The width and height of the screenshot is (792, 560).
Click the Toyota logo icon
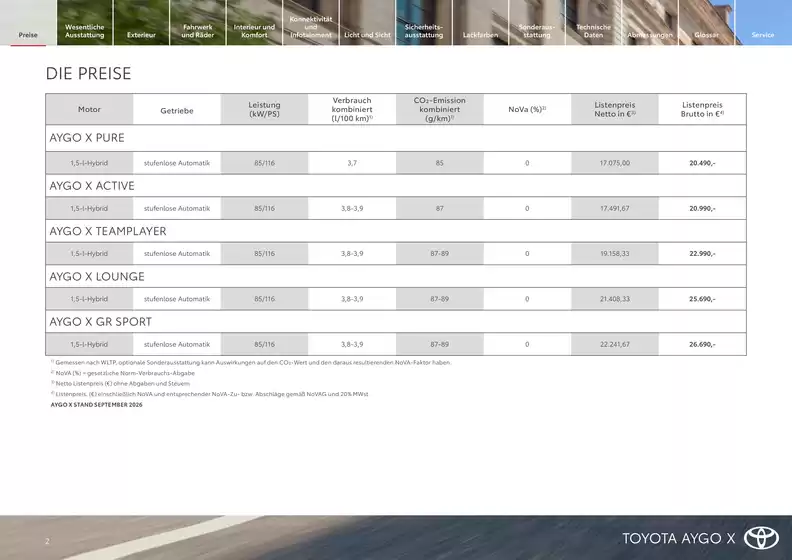(761, 537)
